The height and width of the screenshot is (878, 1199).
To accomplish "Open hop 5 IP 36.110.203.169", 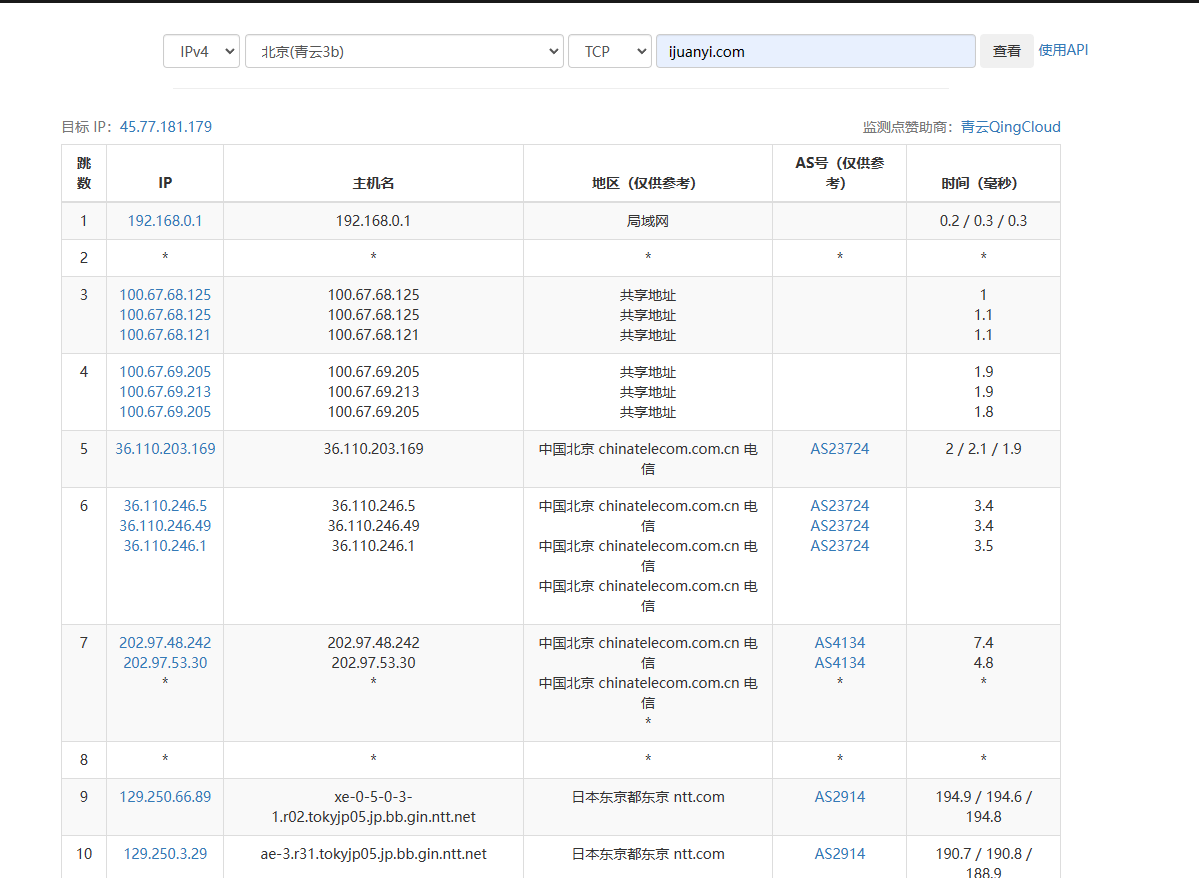I will coord(165,449).
